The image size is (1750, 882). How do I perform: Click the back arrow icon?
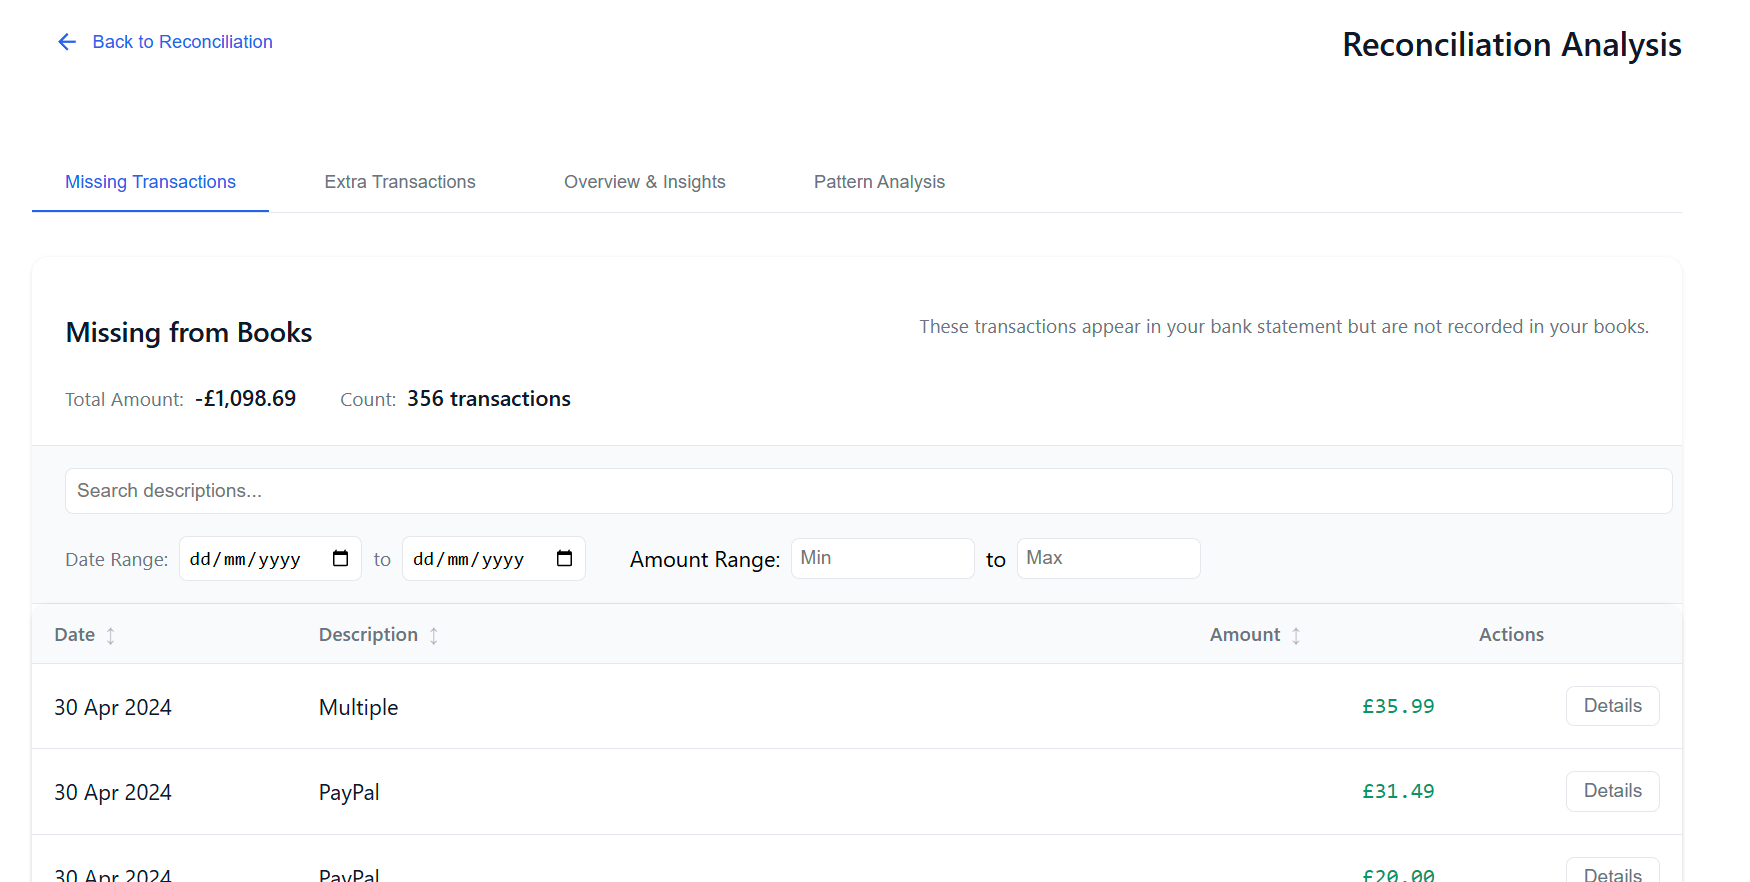[x=67, y=42]
